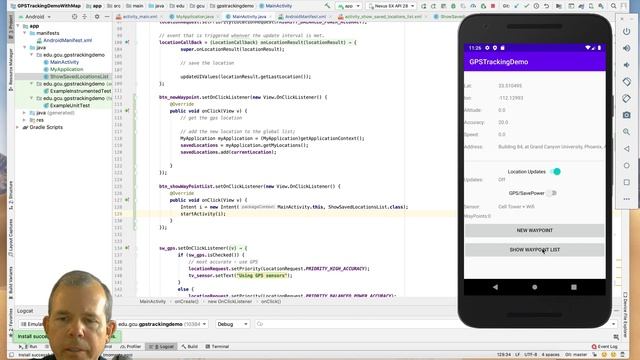Click onCreate() in editor breadcrumb
Screen dimensions: 640x360
pos(187,302)
